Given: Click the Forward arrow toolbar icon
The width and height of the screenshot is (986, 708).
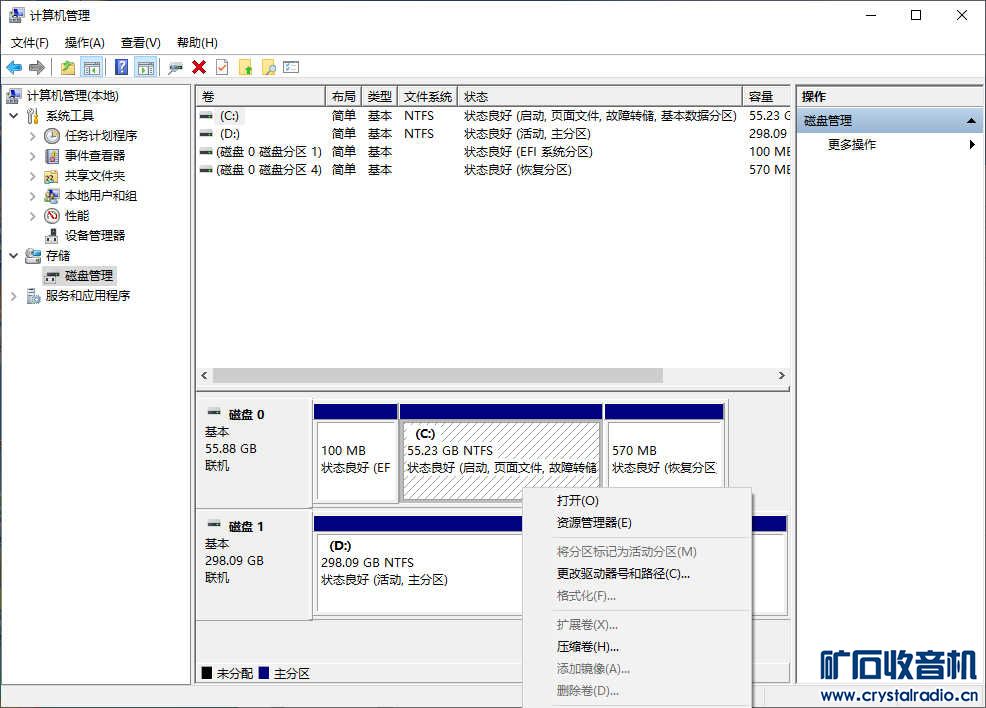Looking at the screenshot, I should tap(36, 67).
